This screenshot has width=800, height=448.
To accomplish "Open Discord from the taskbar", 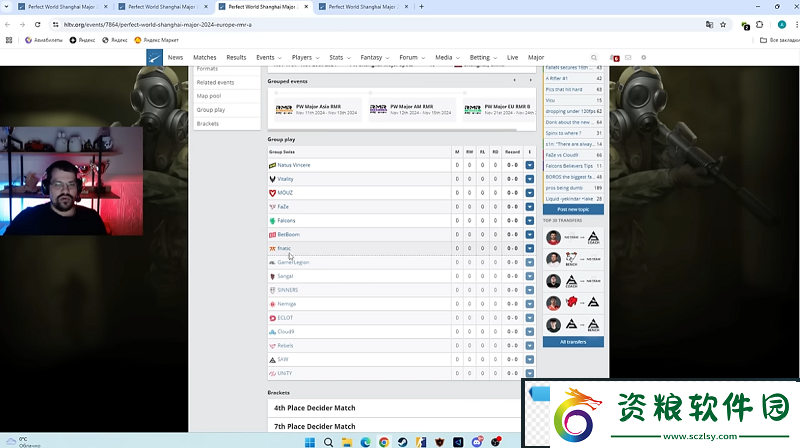I will [477, 442].
